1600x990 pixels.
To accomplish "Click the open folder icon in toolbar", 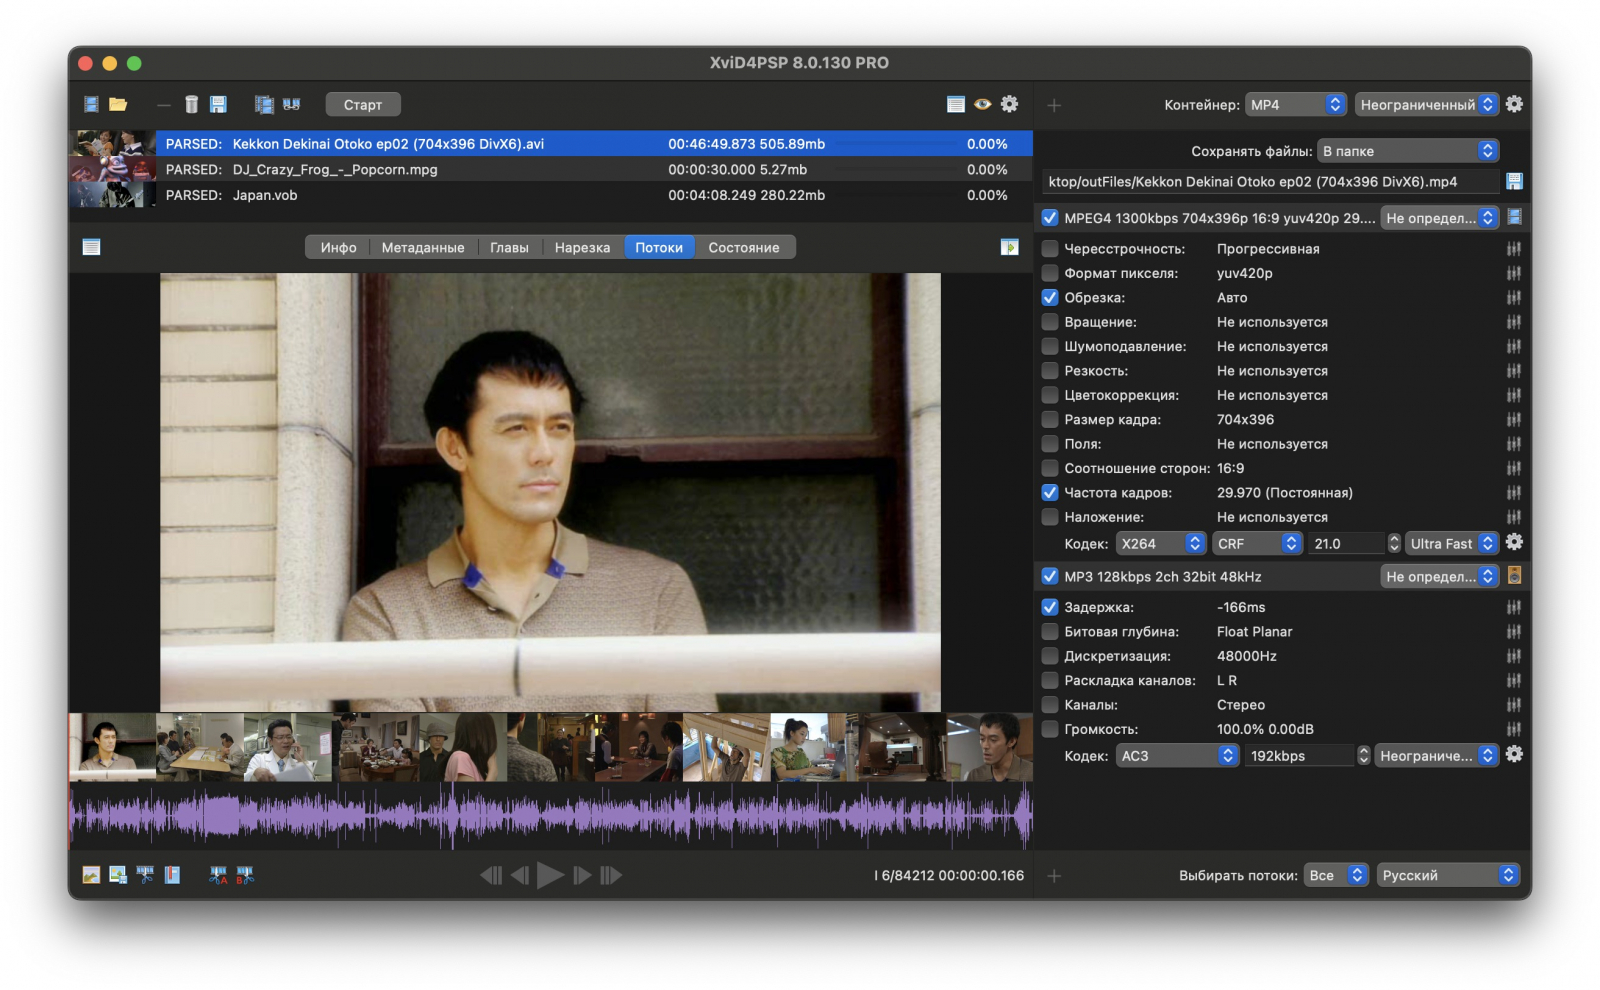I will pos(118,104).
